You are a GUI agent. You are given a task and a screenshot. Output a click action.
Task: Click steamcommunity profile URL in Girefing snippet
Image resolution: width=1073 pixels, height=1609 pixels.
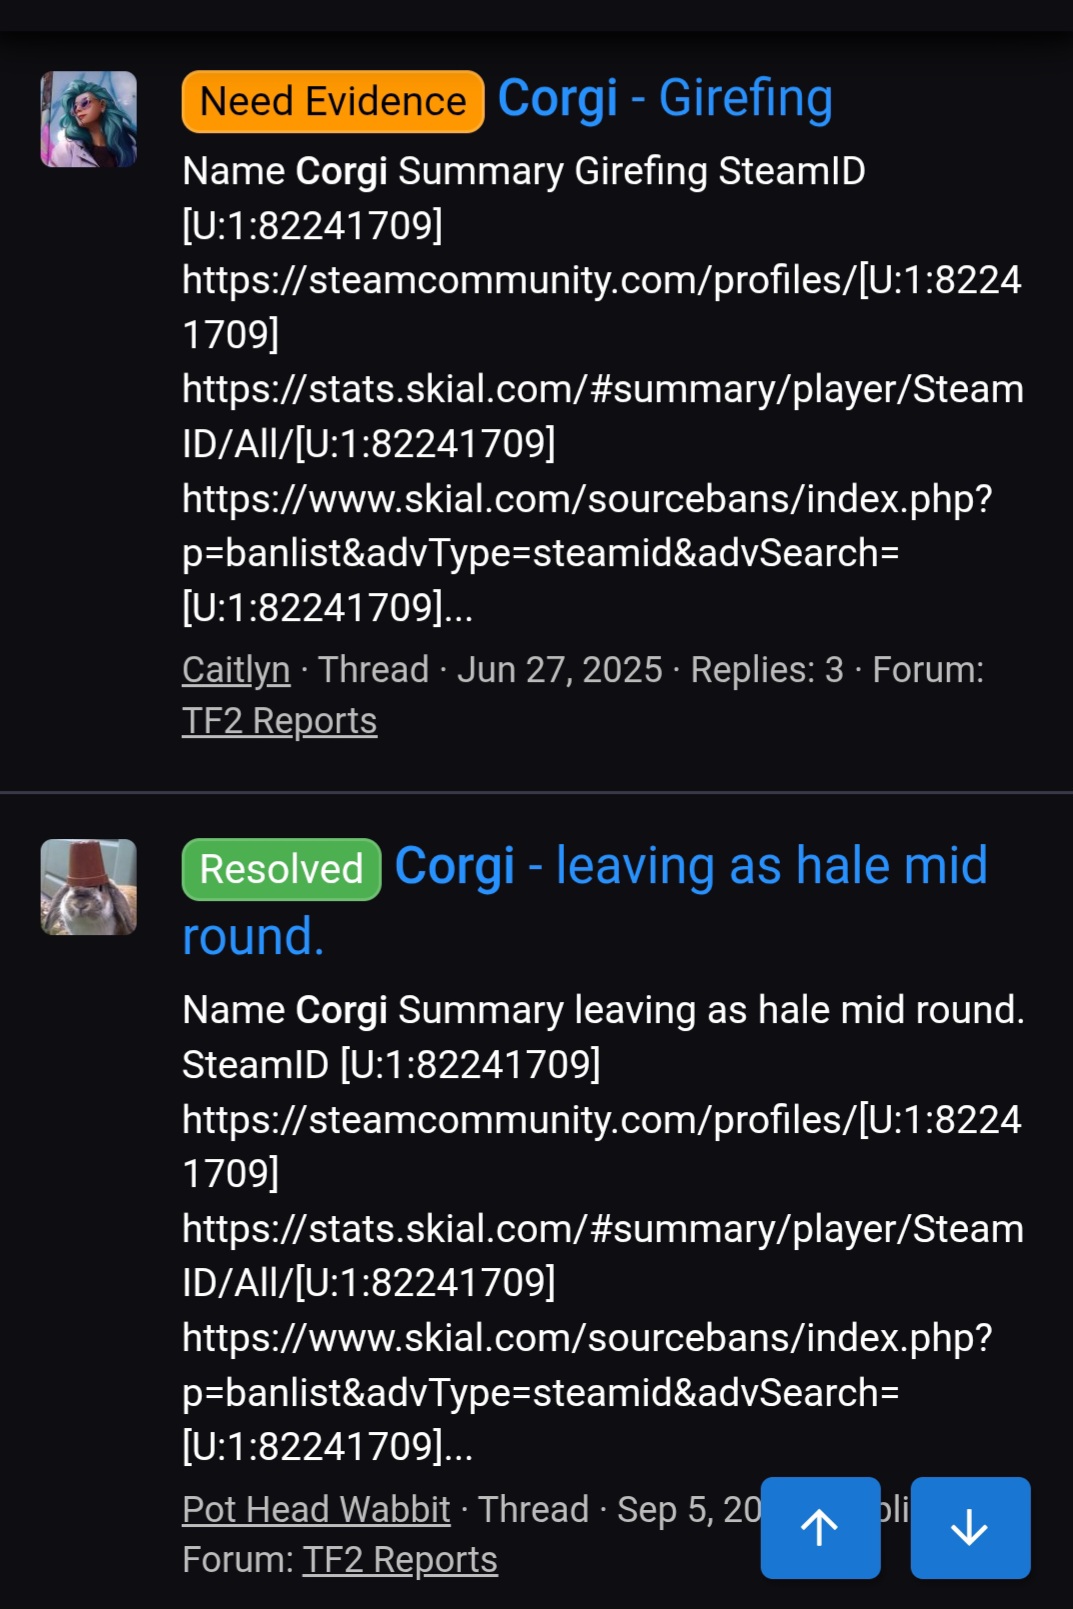click(602, 307)
